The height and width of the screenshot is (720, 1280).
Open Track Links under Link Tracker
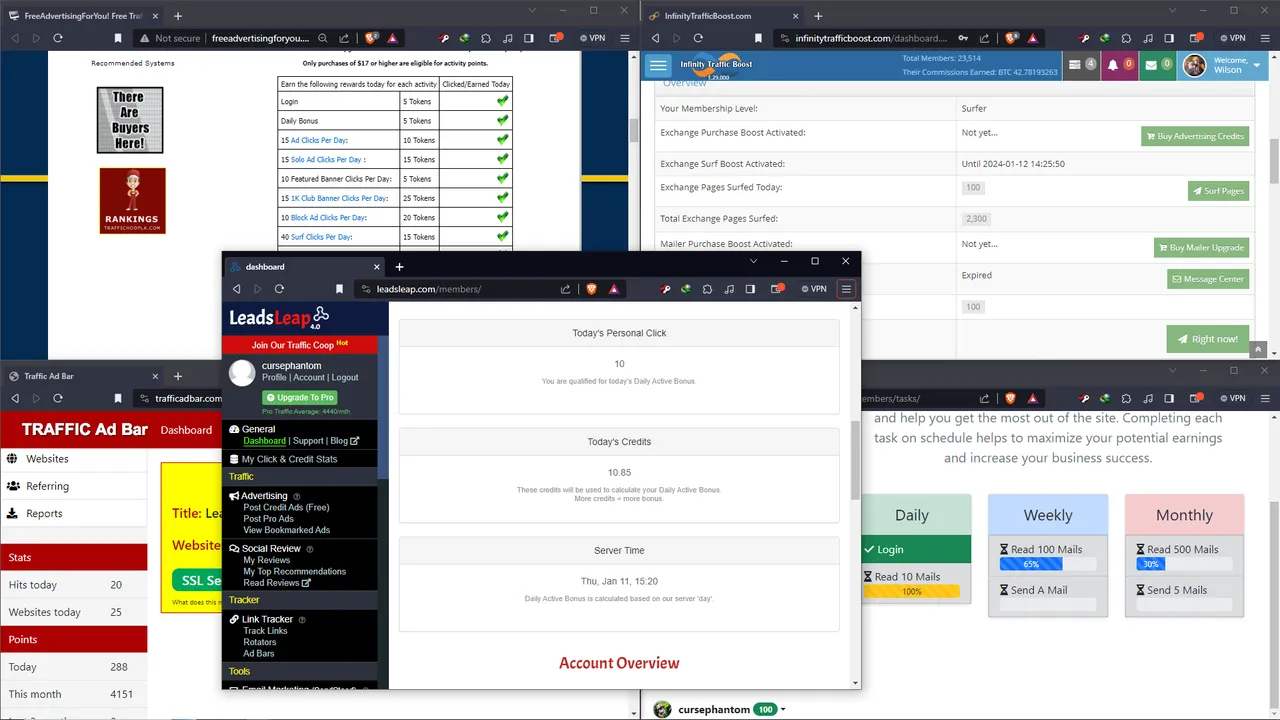(265, 631)
